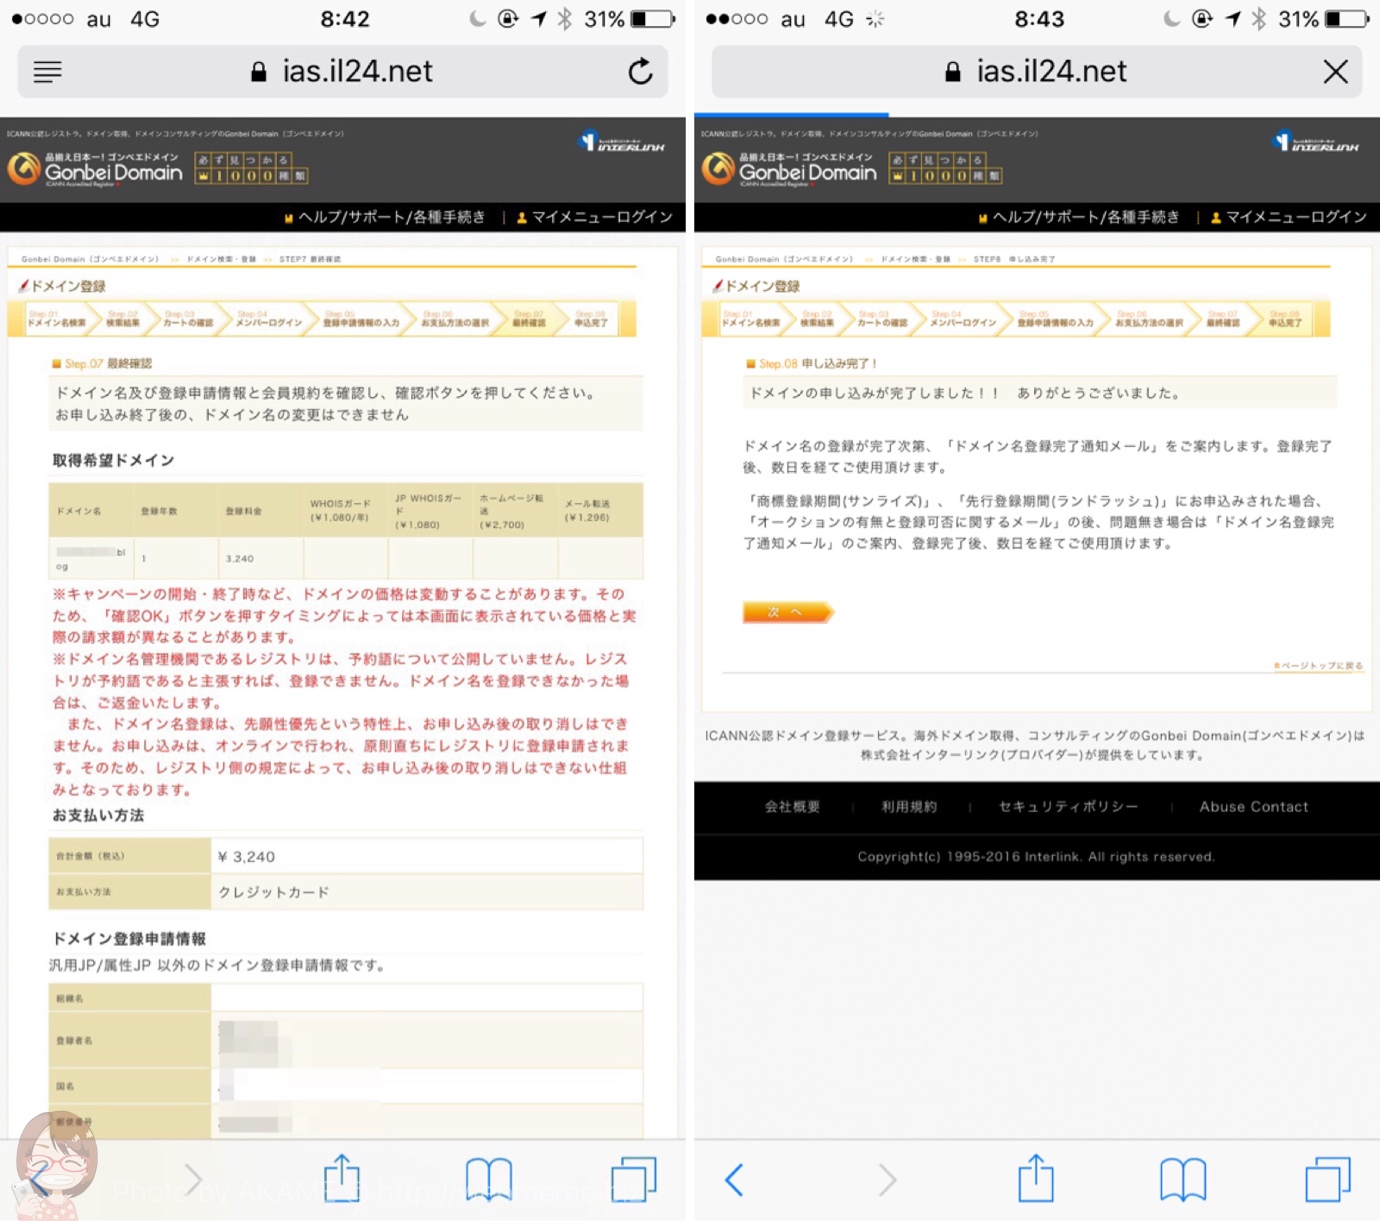Click ページトップに戻る link in right phone
The image size is (1380, 1221).
[x=1318, y=666]
